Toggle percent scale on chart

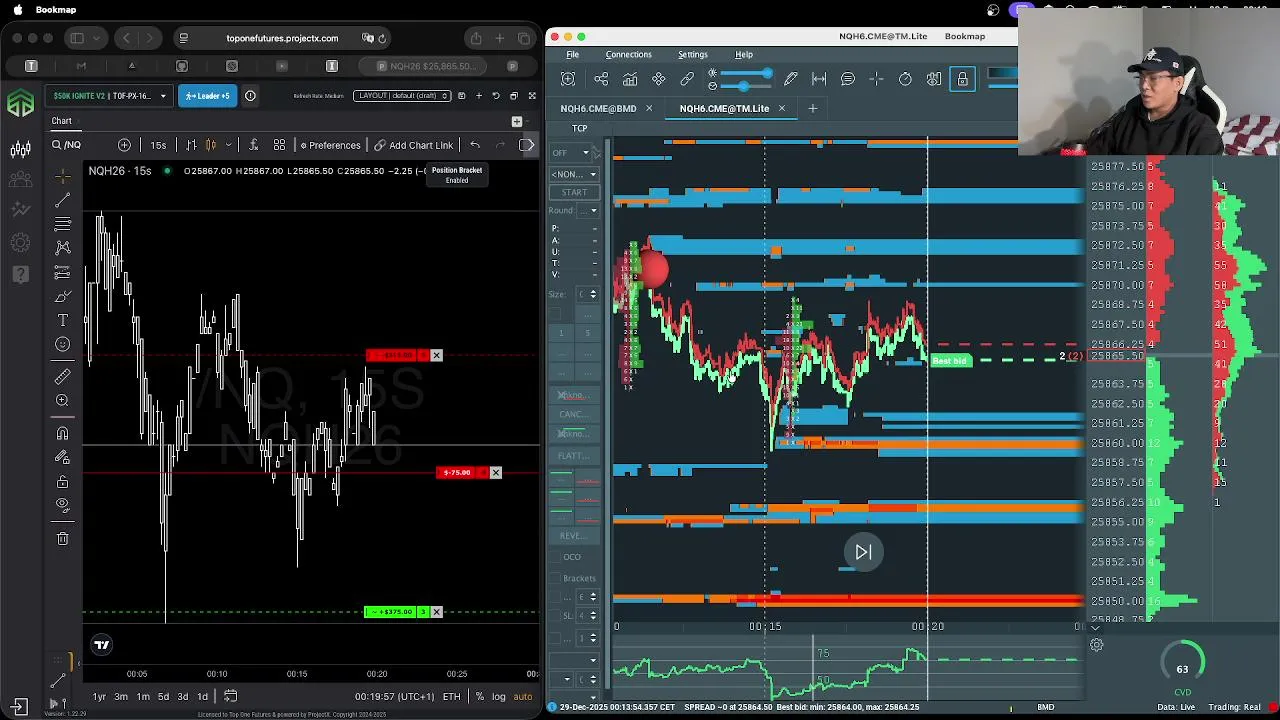[480, 697]
